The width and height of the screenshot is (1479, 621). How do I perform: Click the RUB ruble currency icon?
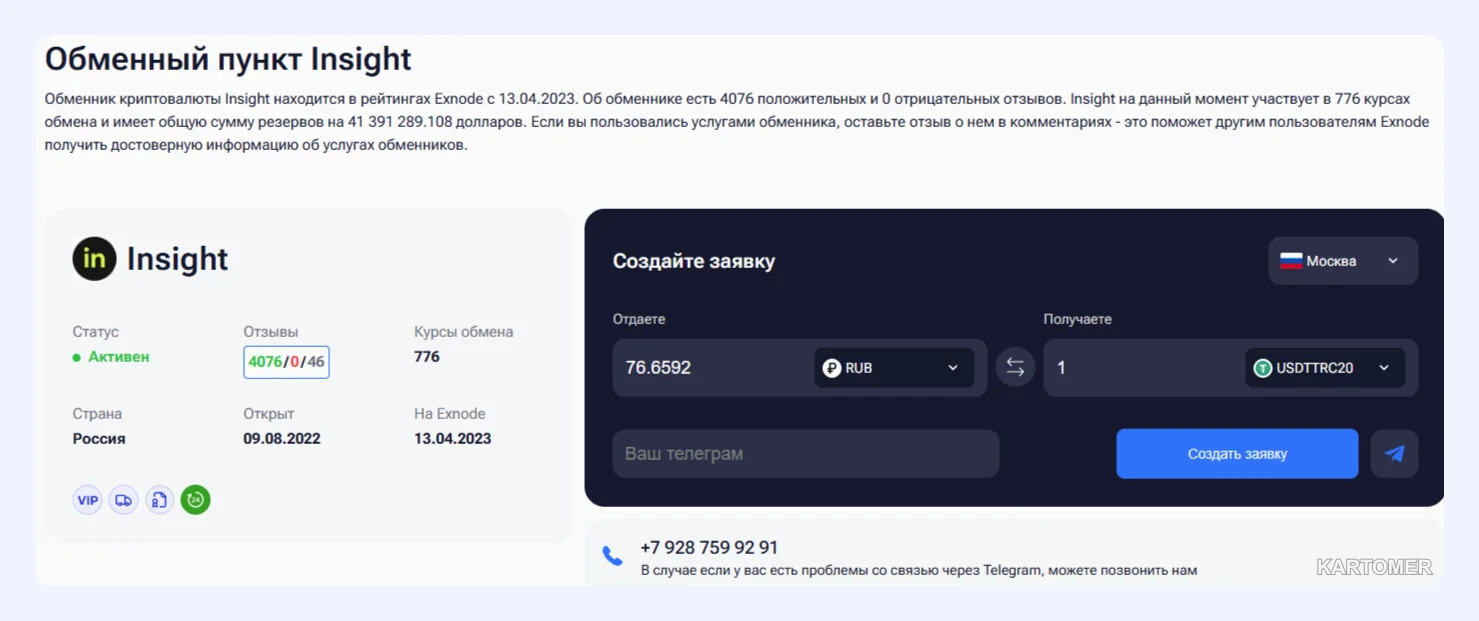(832, 368)
